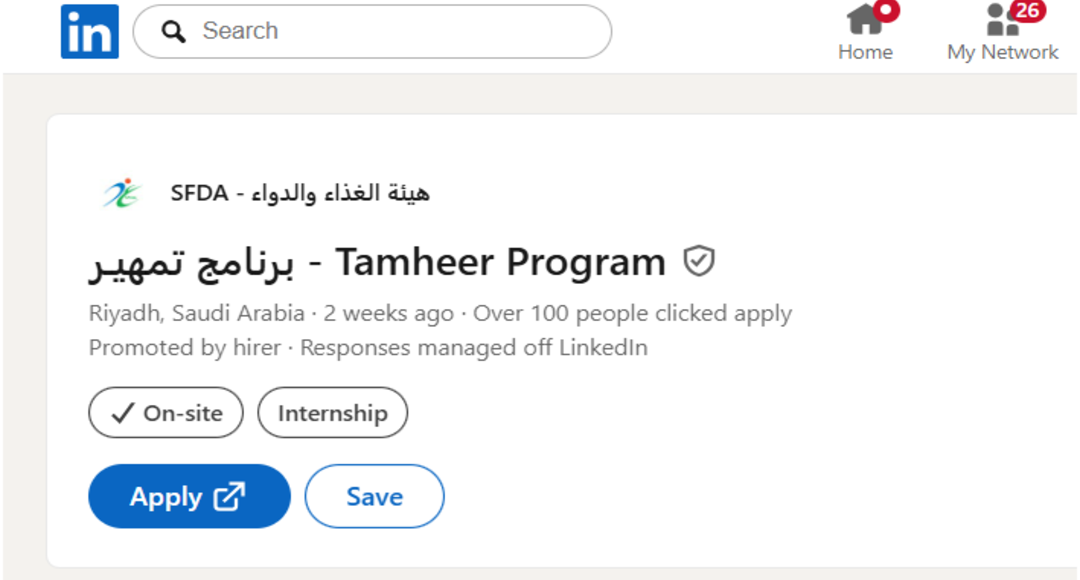Open the Home house icon

[x=864, y=19]
